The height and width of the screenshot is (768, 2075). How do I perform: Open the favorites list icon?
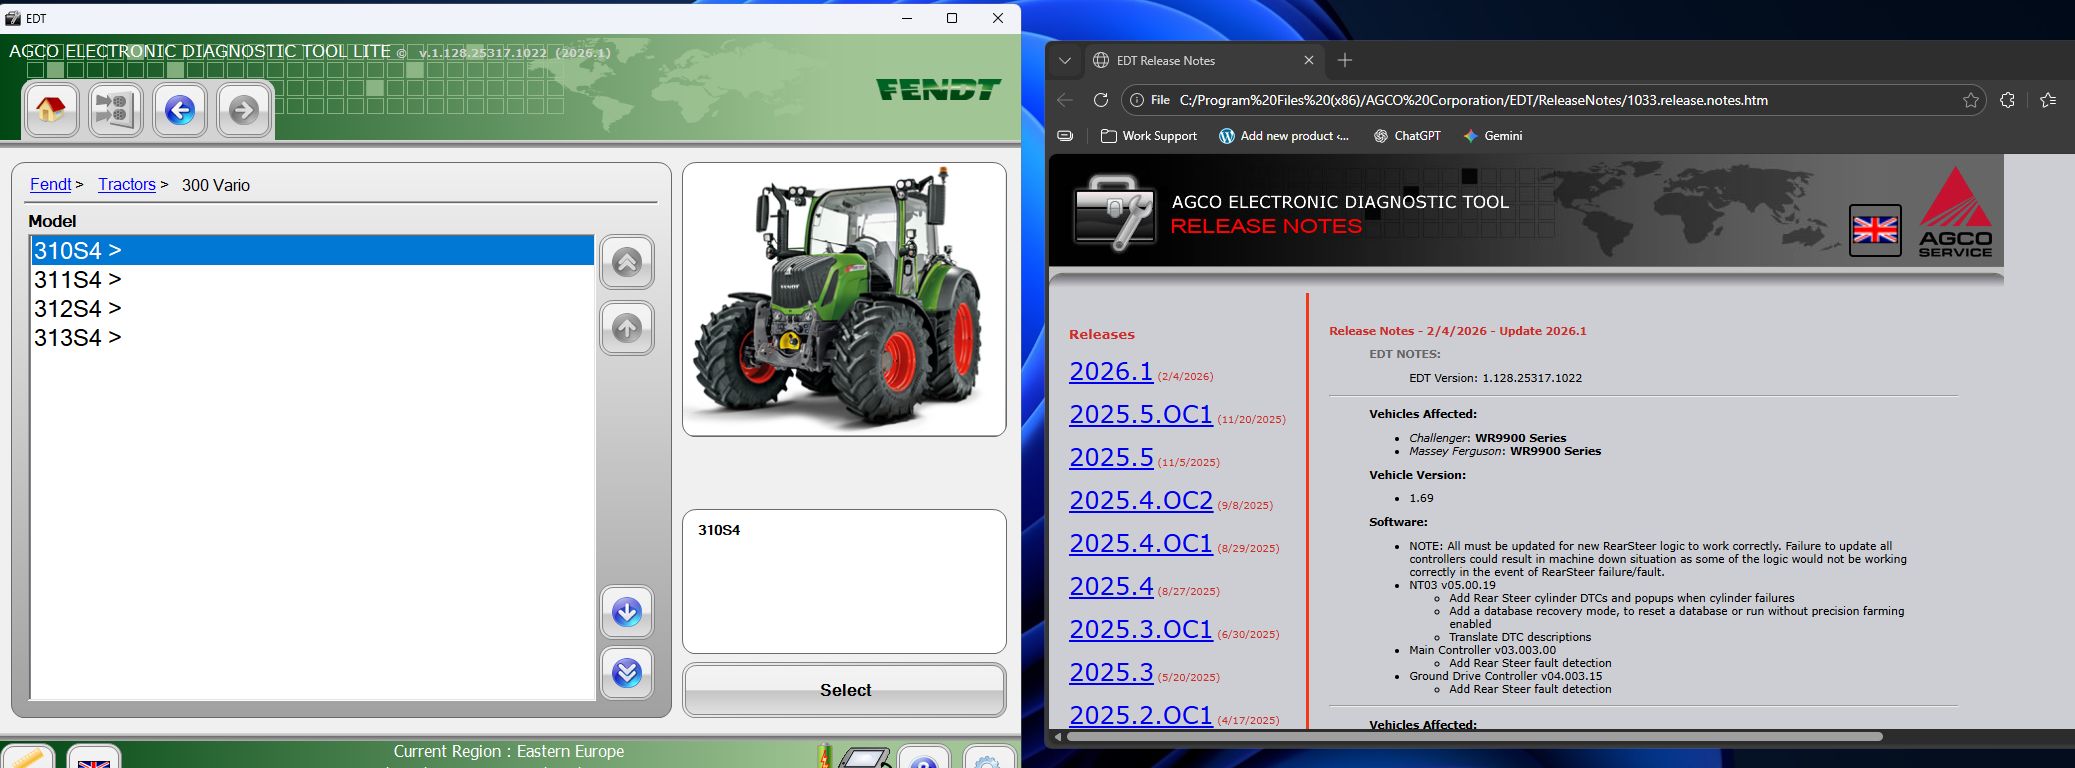tap(2048, 100)
